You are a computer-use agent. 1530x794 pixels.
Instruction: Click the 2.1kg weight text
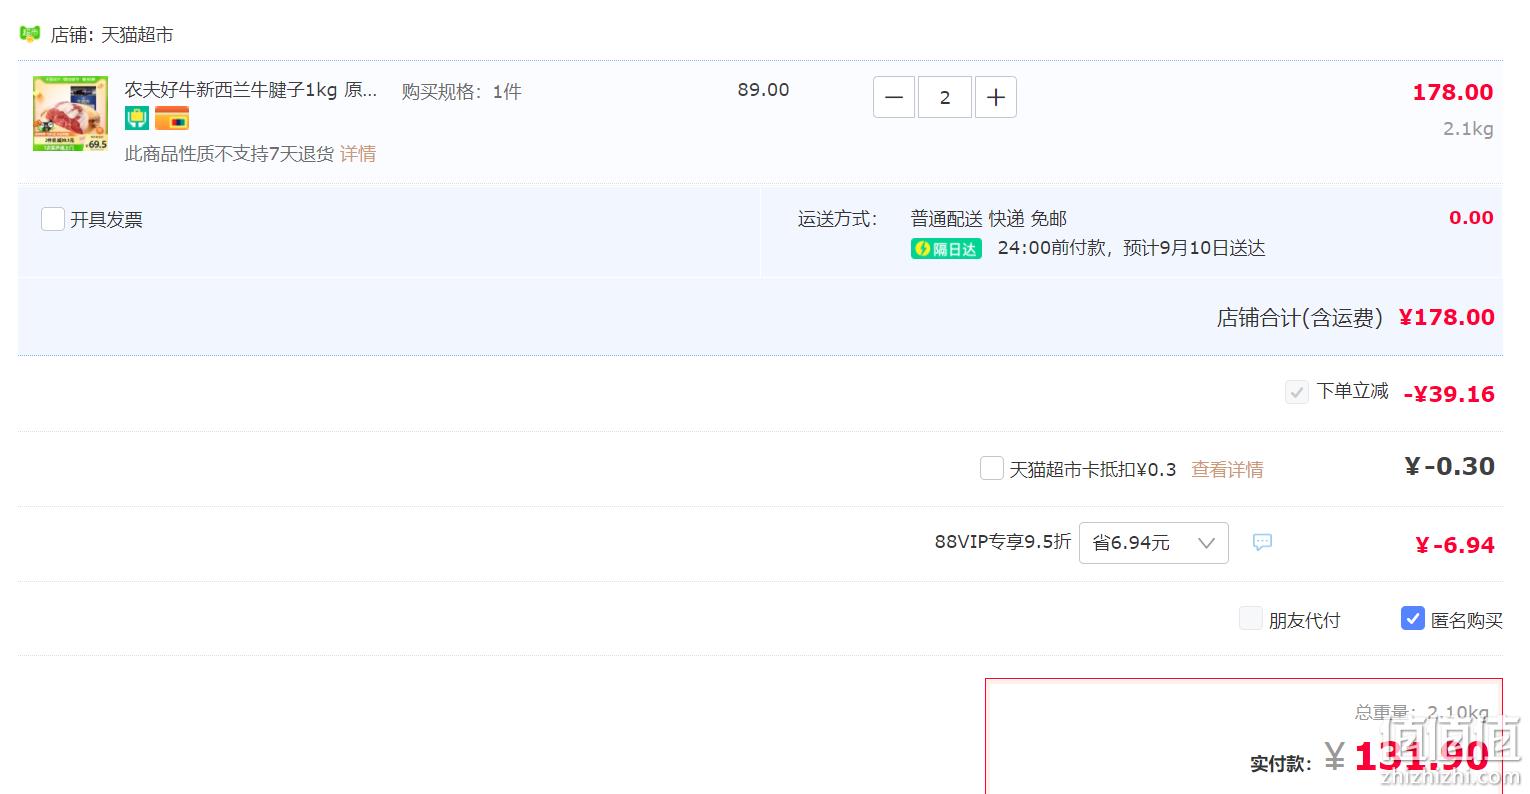click(1468, 129)
